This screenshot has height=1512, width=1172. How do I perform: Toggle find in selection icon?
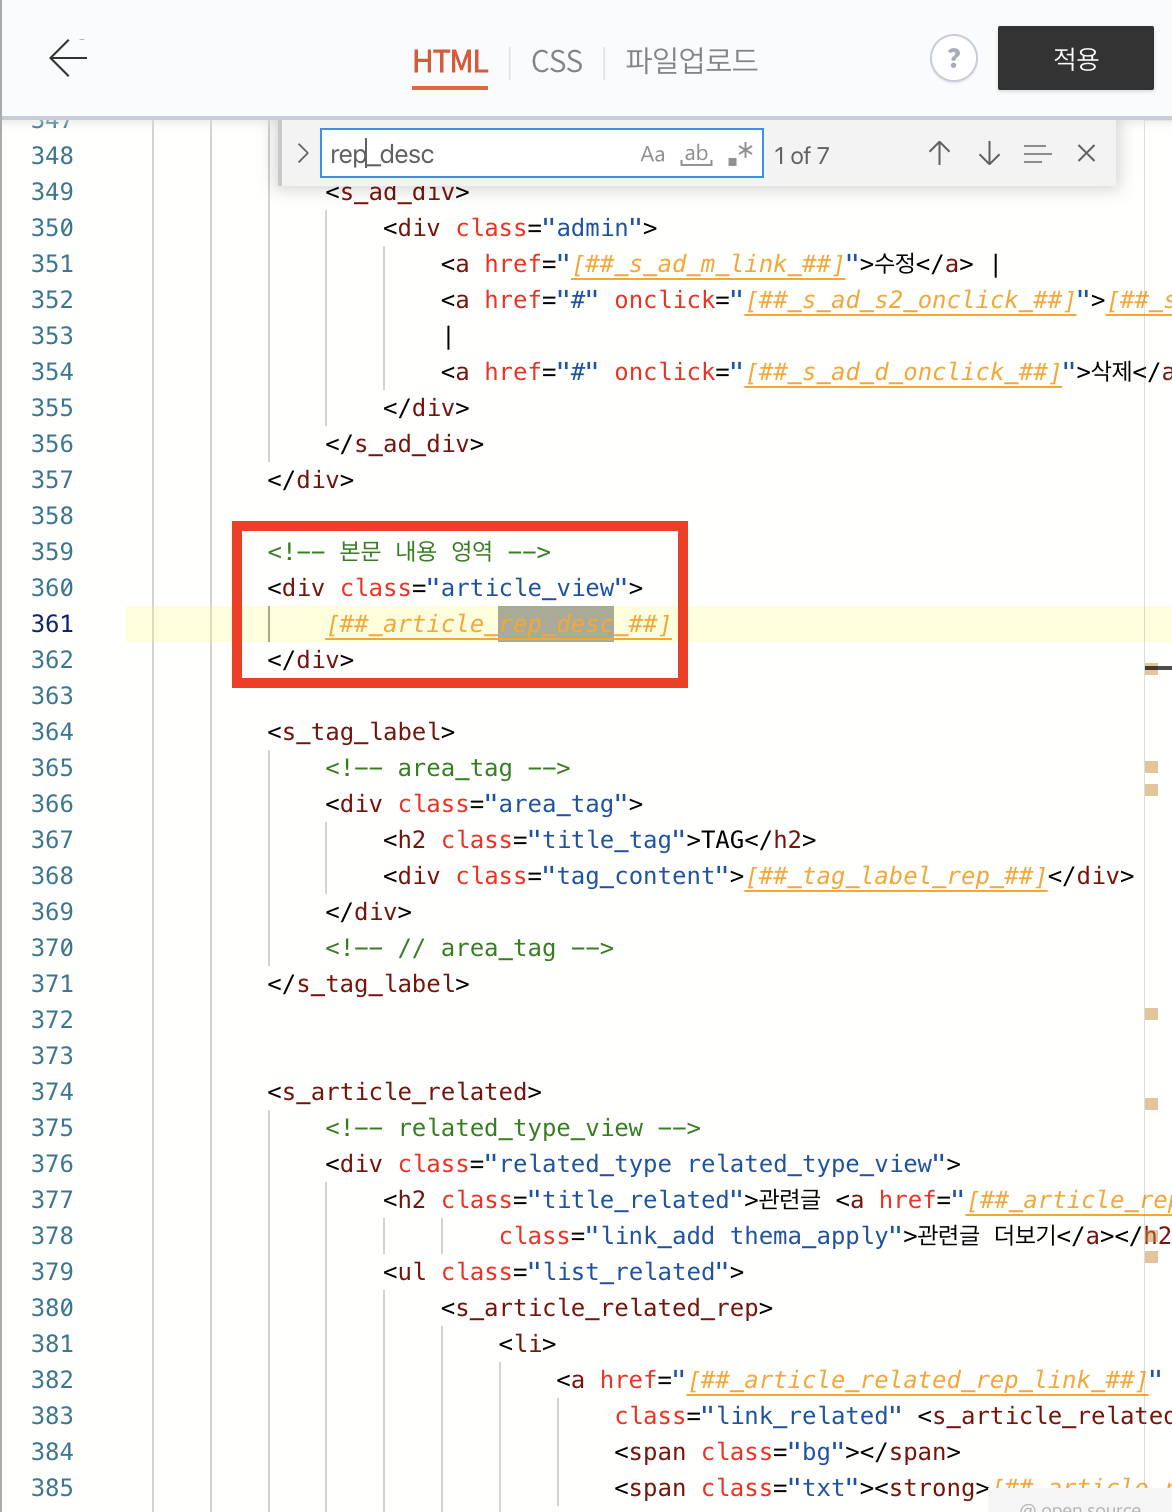click(1037, 154)
